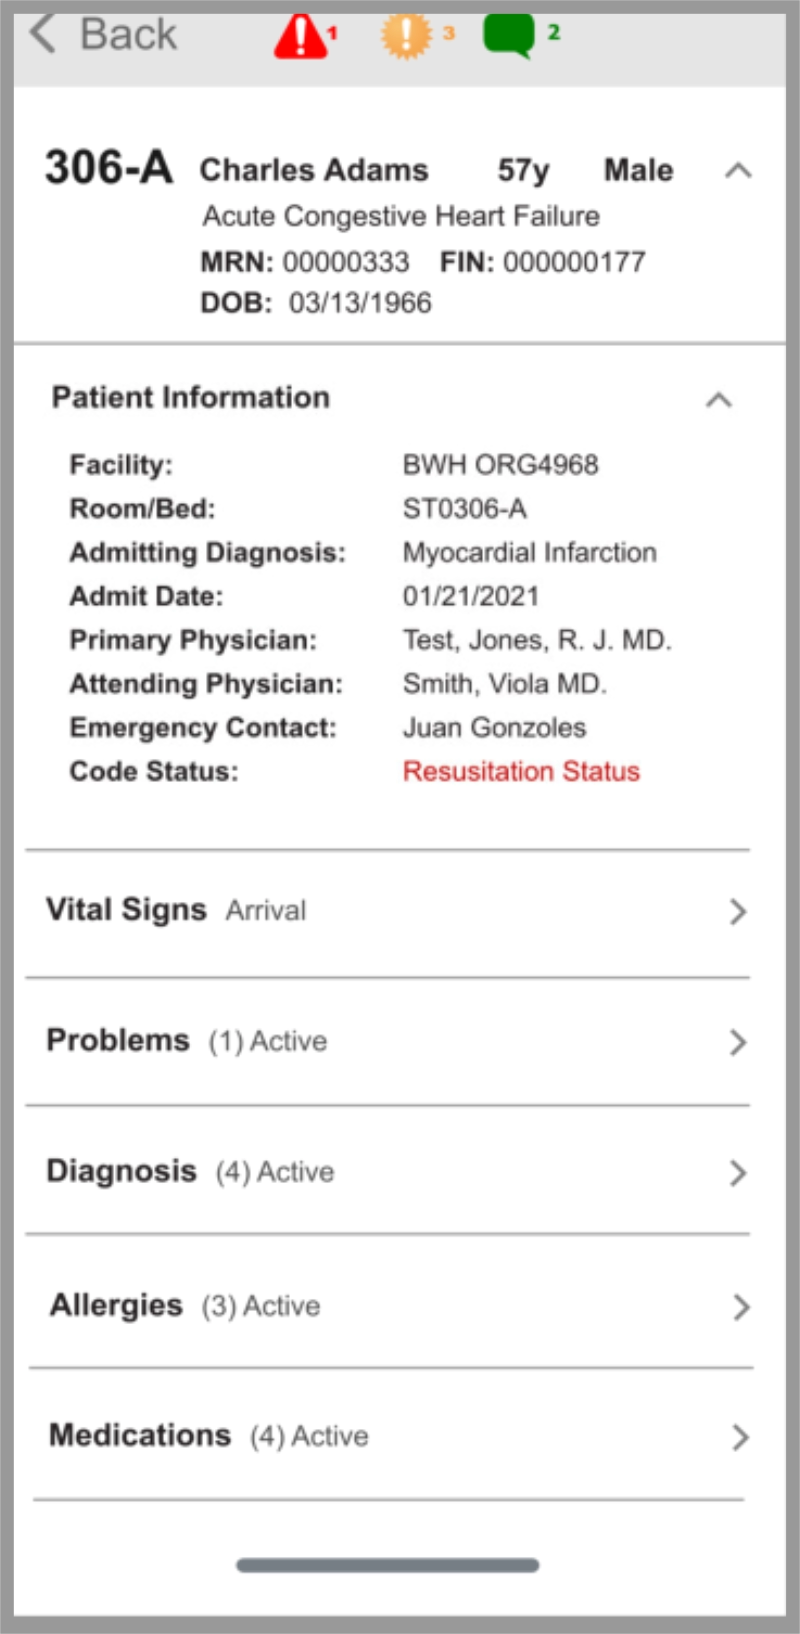The image size is (800, 1634).
Task: Tap the red critical alert triangle icon
Action: tap(301, 37)
